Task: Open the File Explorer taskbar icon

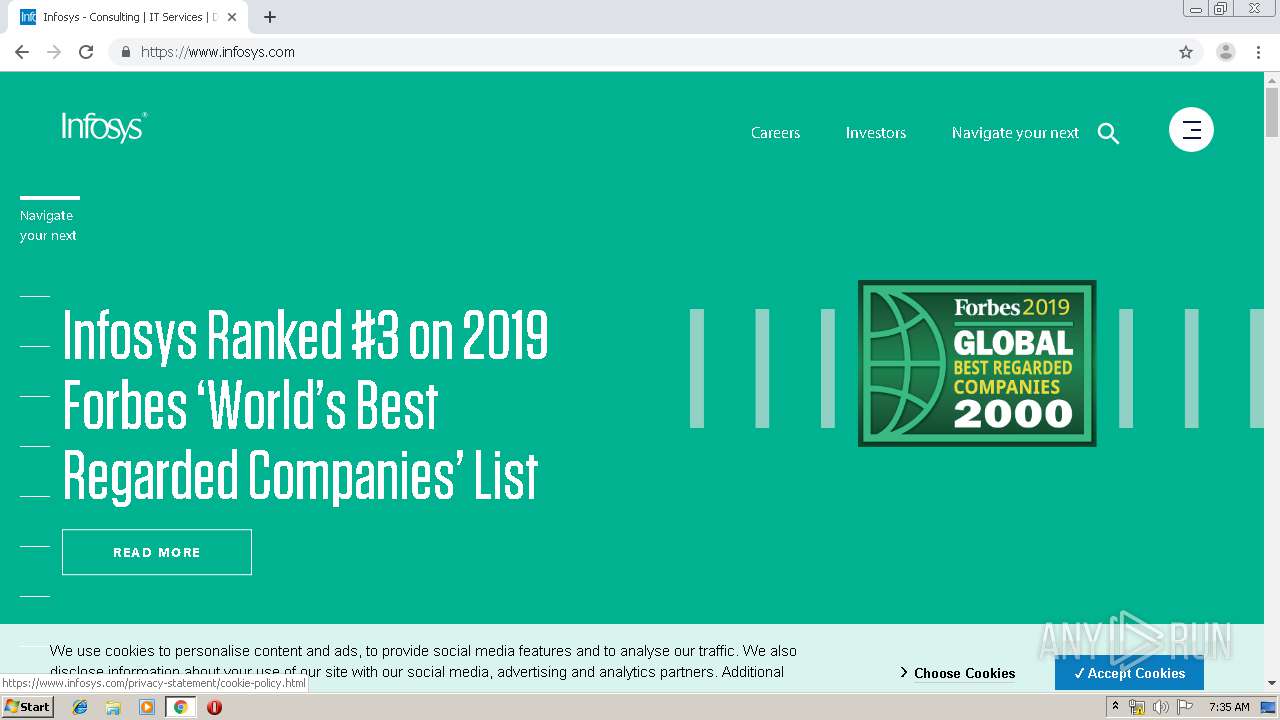Action: coord(113,707)
